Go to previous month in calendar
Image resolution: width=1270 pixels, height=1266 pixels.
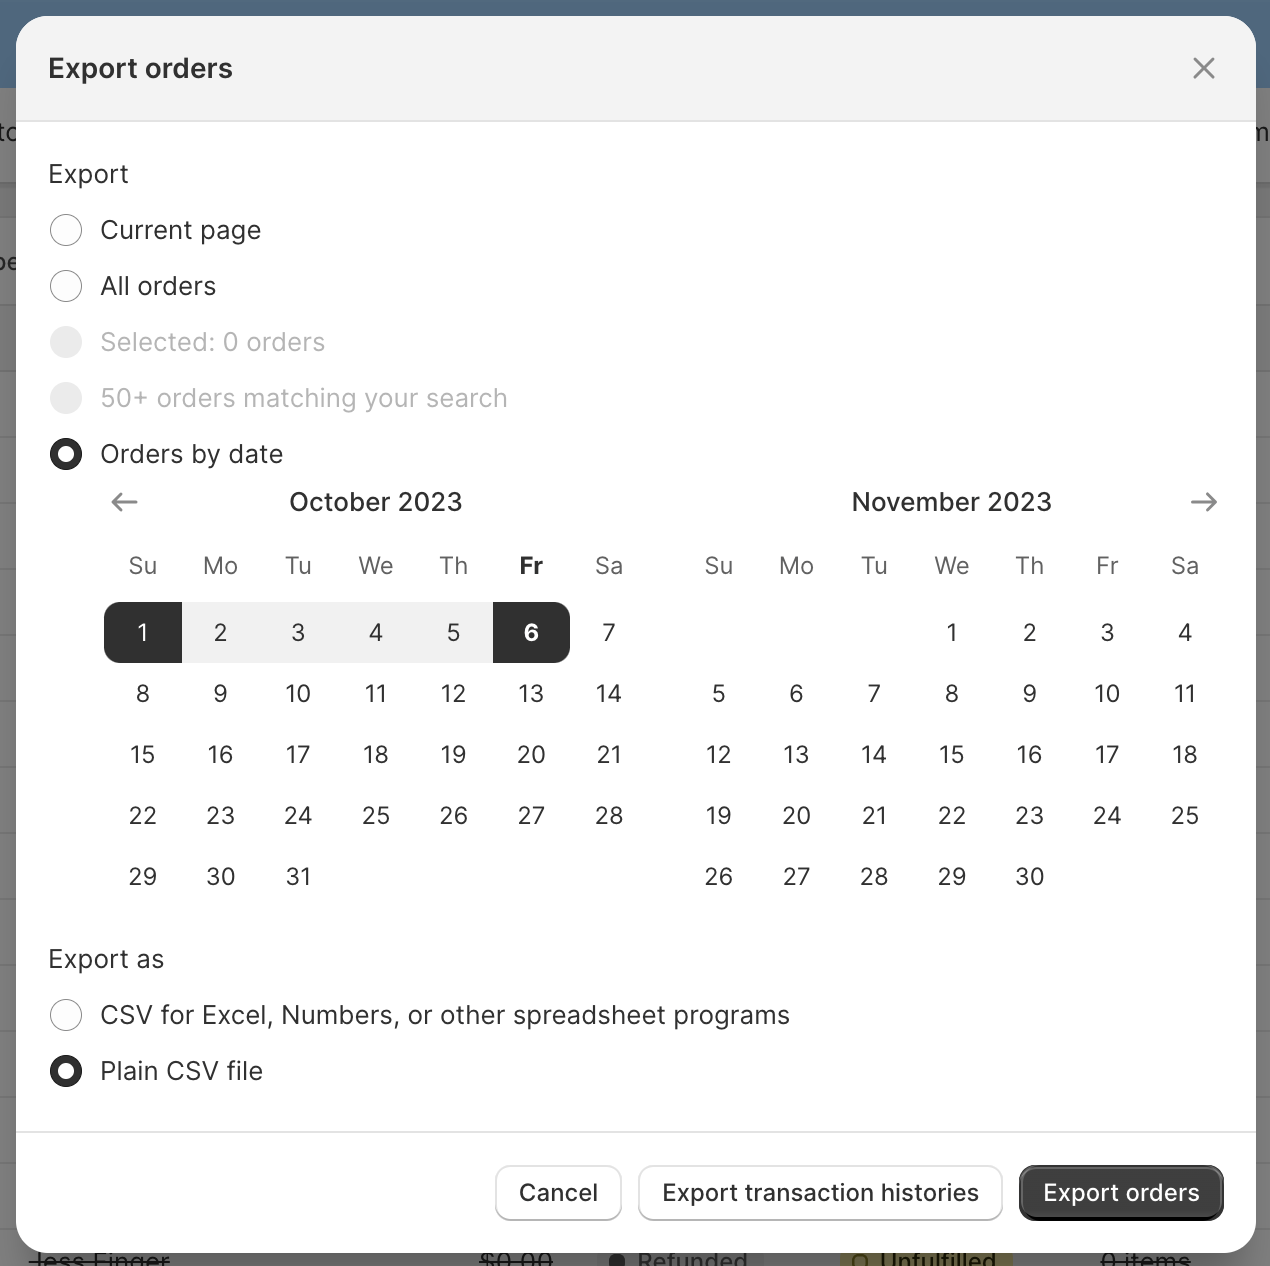coord(124,502)
